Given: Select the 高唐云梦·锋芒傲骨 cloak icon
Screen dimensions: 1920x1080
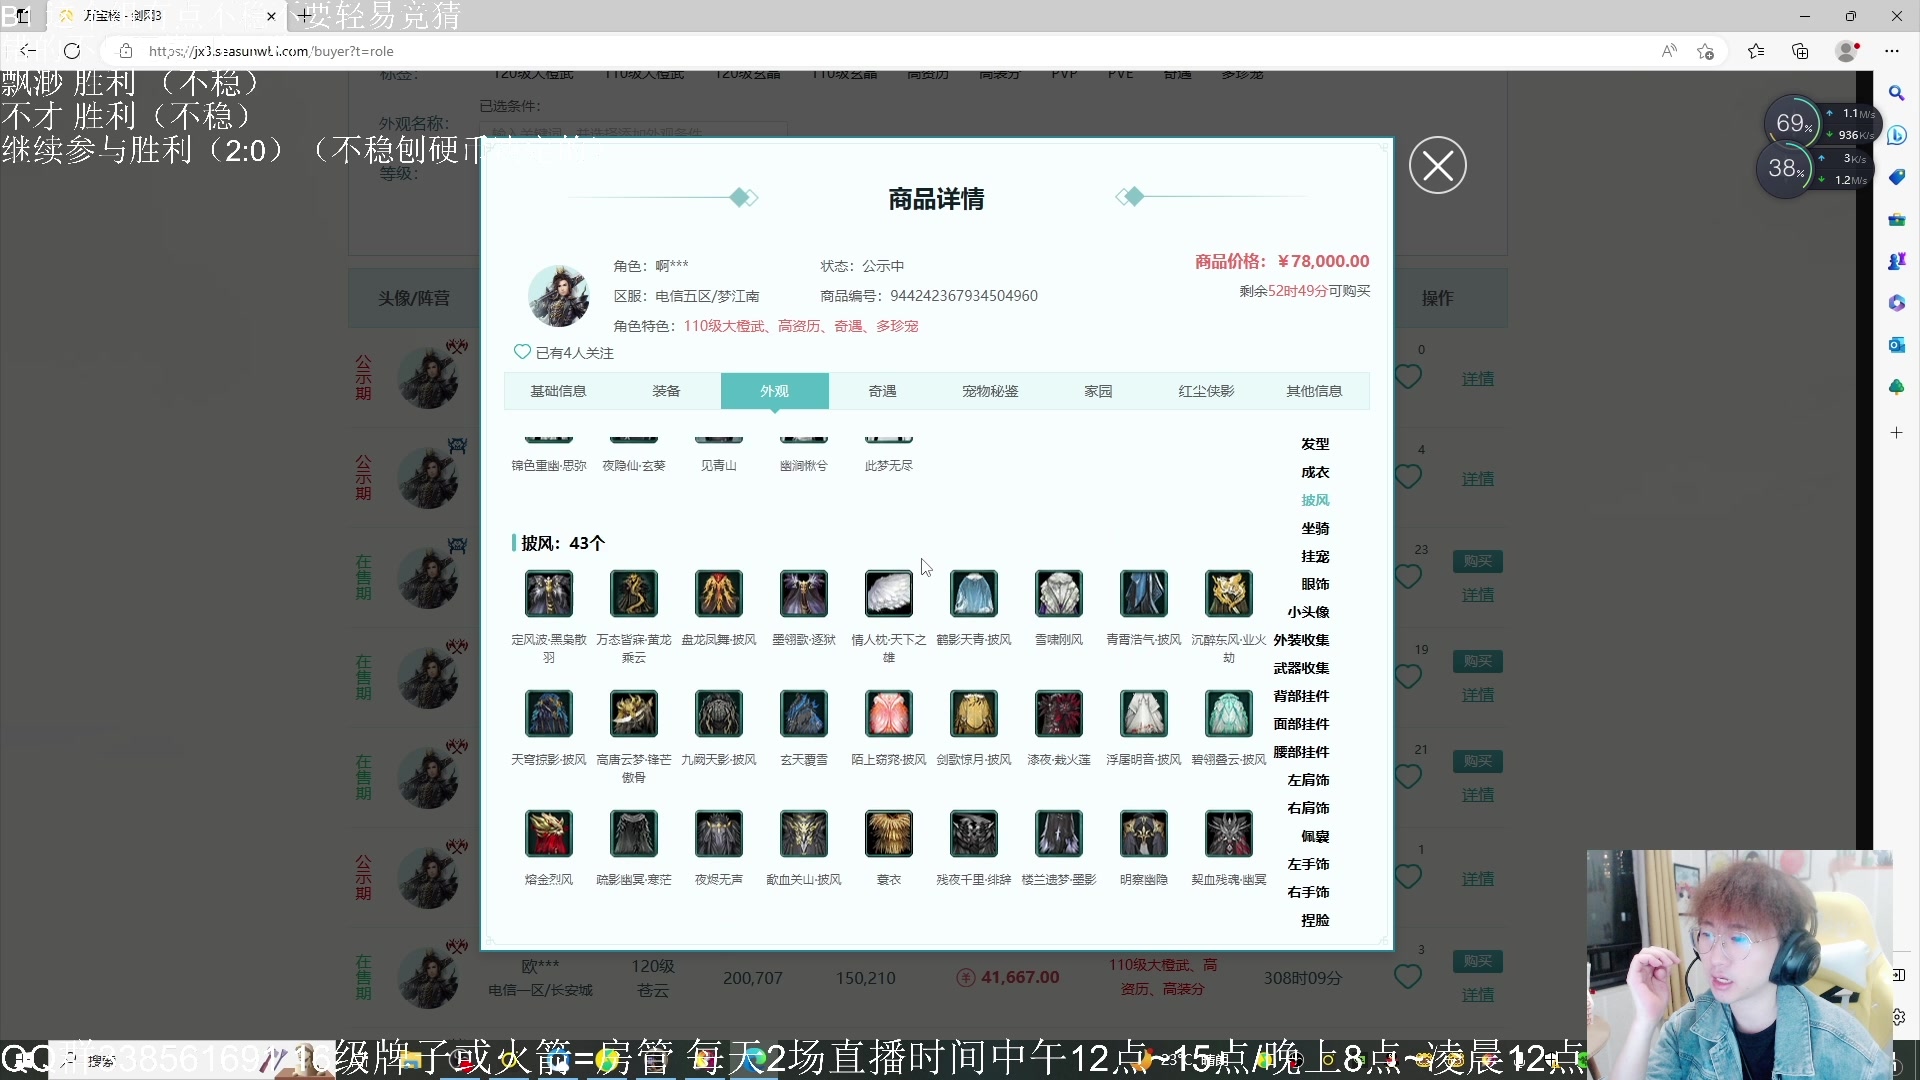Looking at the screenshot, I should tap(634, 714).
